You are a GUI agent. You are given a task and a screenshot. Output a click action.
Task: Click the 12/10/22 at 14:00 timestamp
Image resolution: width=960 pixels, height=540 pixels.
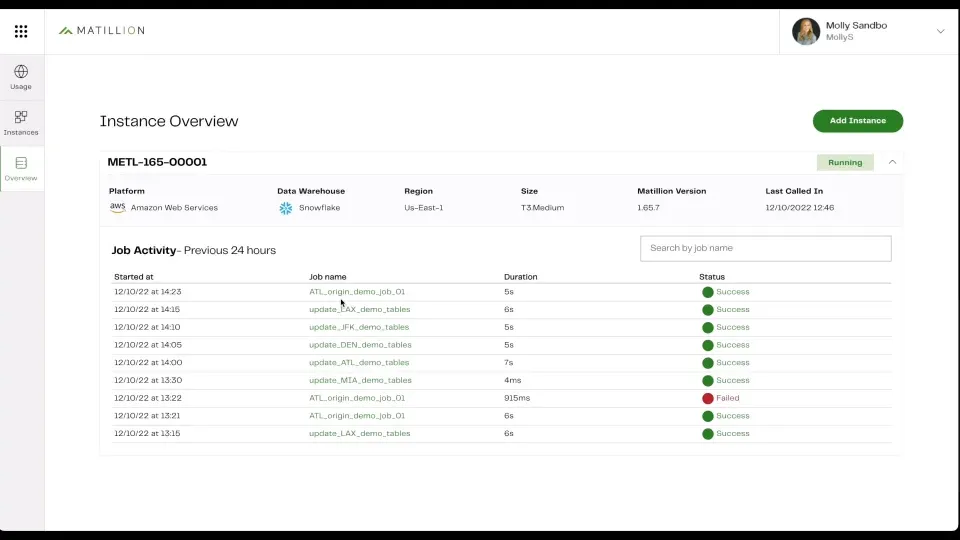[148, 362]
